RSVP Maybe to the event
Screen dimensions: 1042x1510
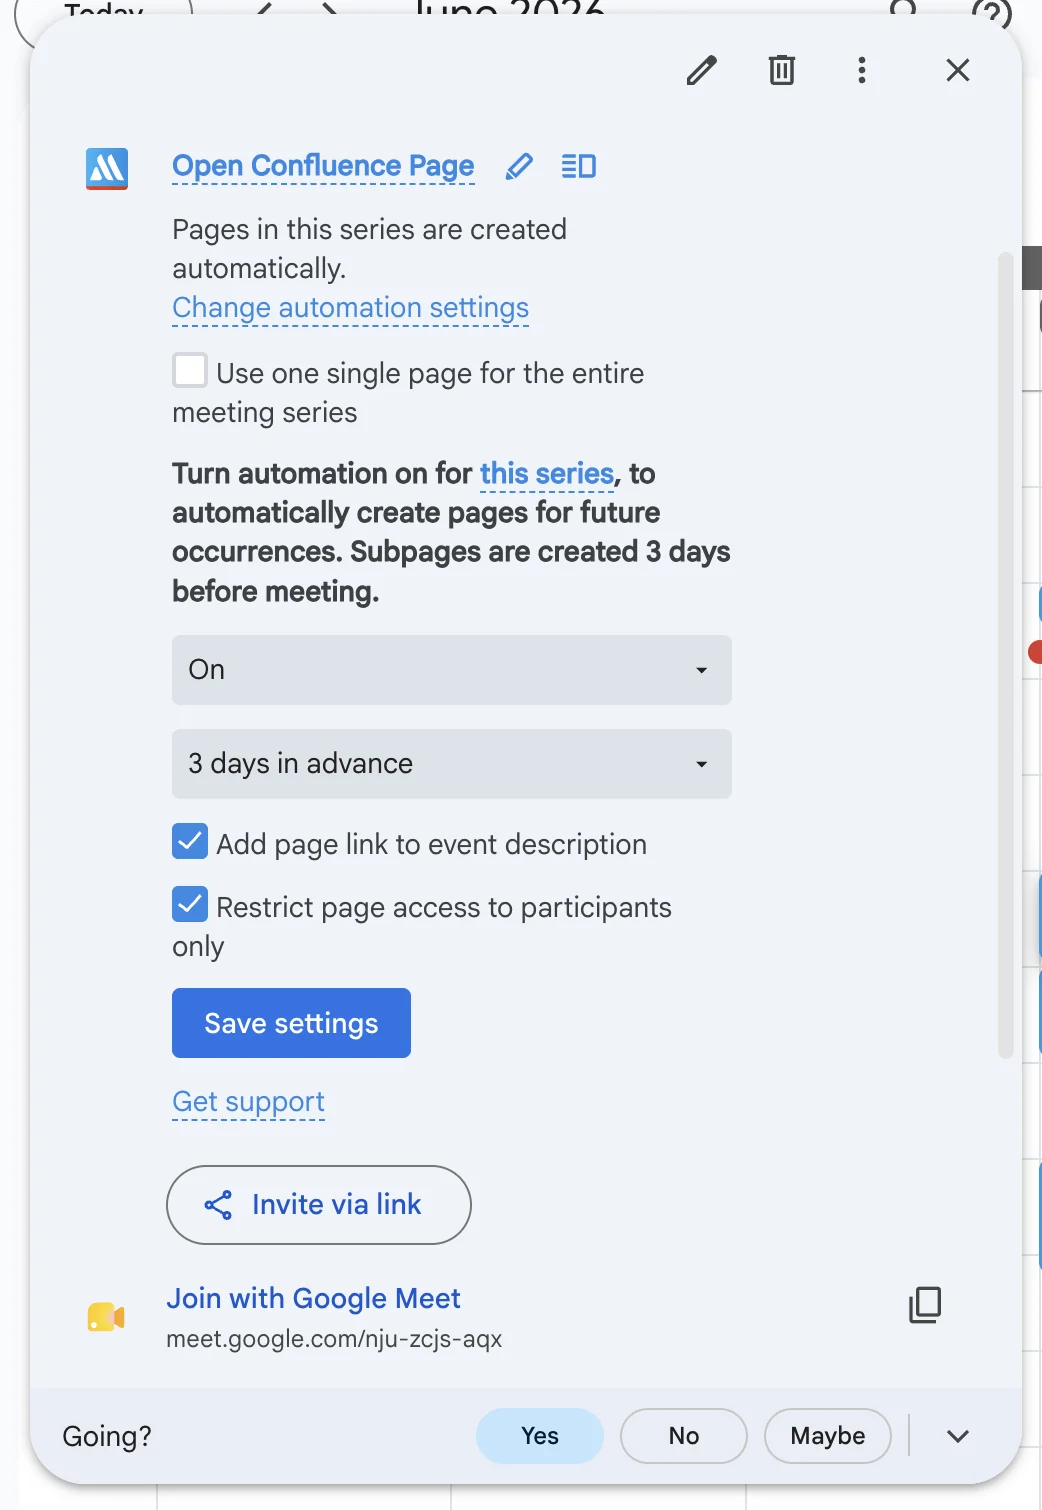(x=828, y=1436)
